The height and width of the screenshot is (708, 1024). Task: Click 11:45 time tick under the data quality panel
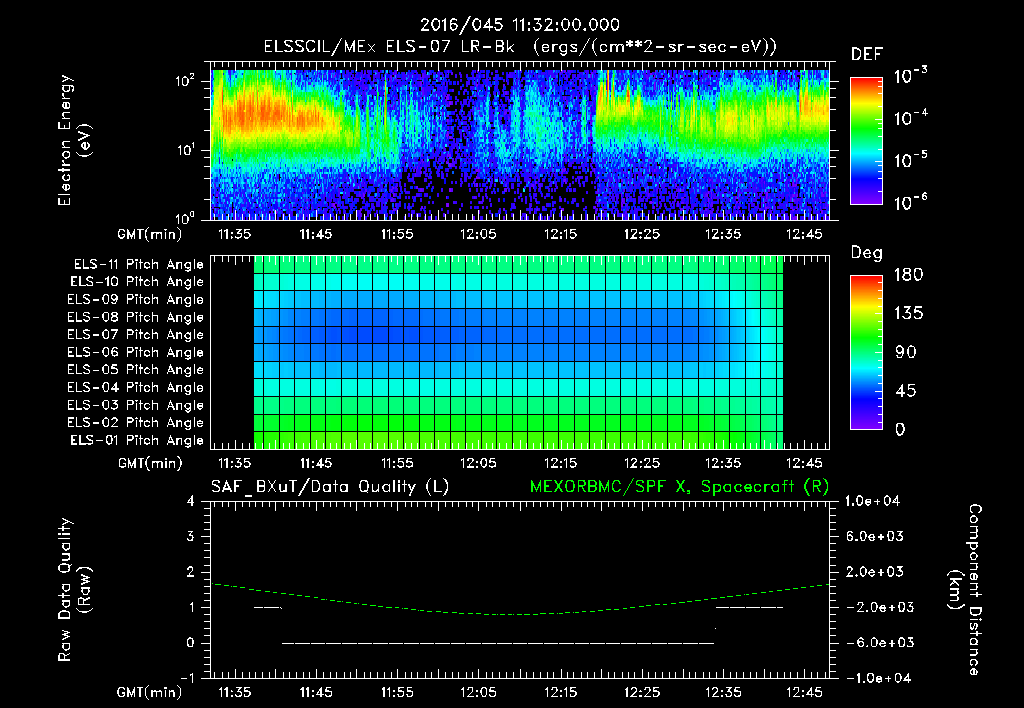(x=315, y=692)
